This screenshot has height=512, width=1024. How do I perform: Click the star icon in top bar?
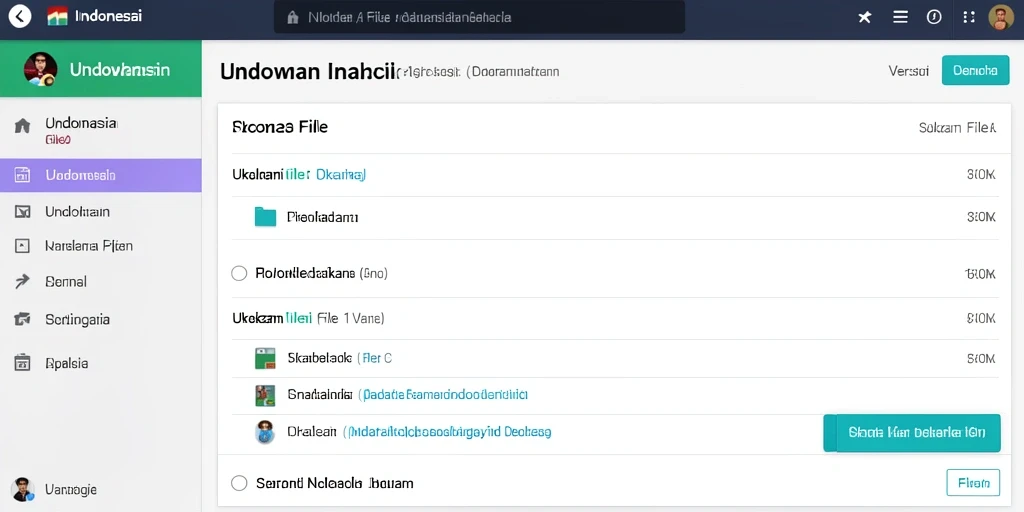(865, 17)
